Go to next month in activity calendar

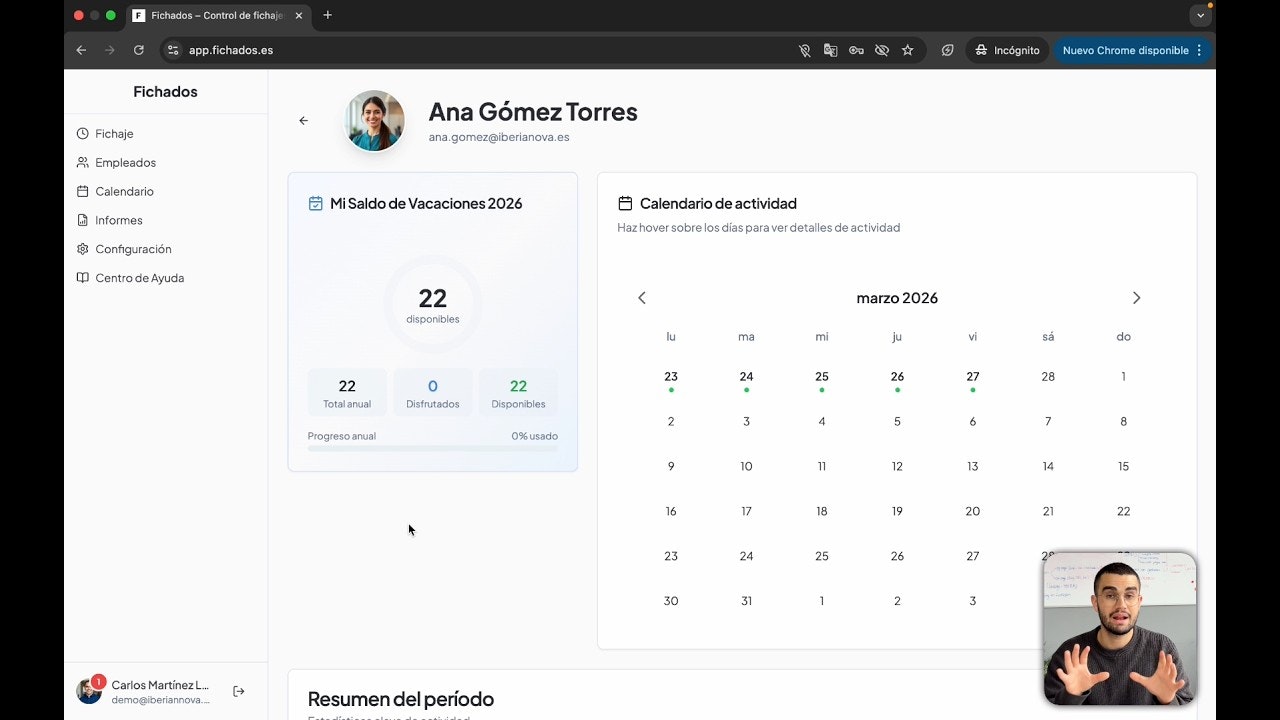(x=1136, y=298)
